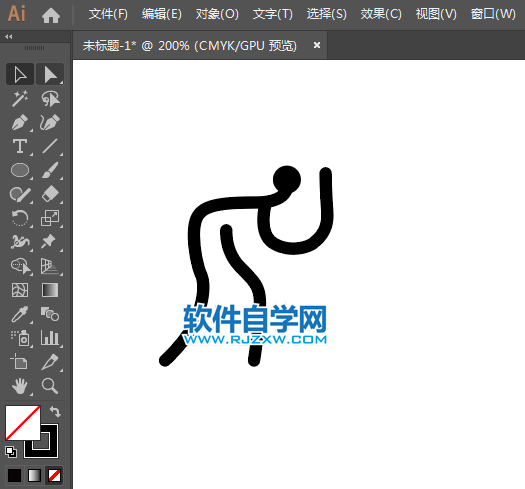
Task: Open the 编辑(E) menu
Action: 162,14
